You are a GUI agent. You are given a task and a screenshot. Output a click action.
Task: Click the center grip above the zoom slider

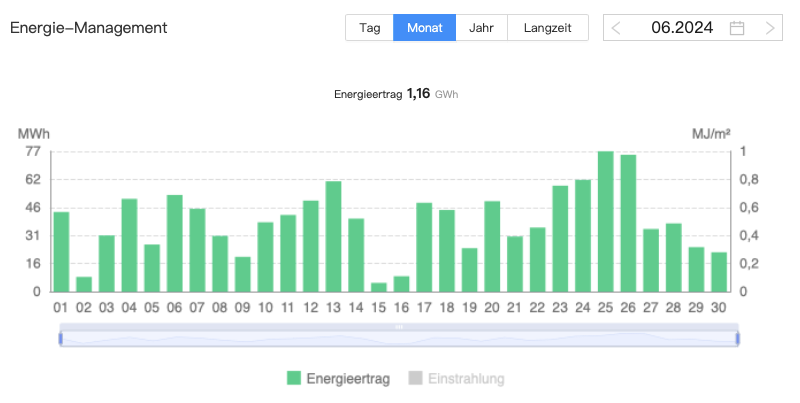pos(399,327)
